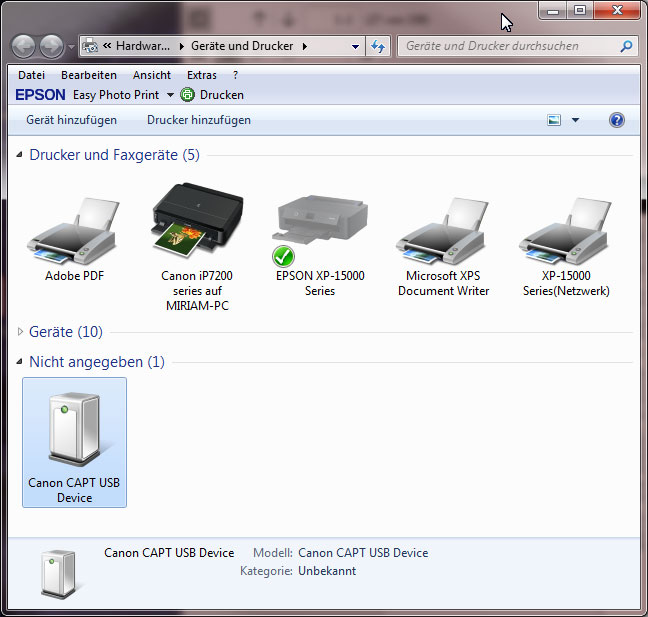Minimize the window

[x=553, y=11]
